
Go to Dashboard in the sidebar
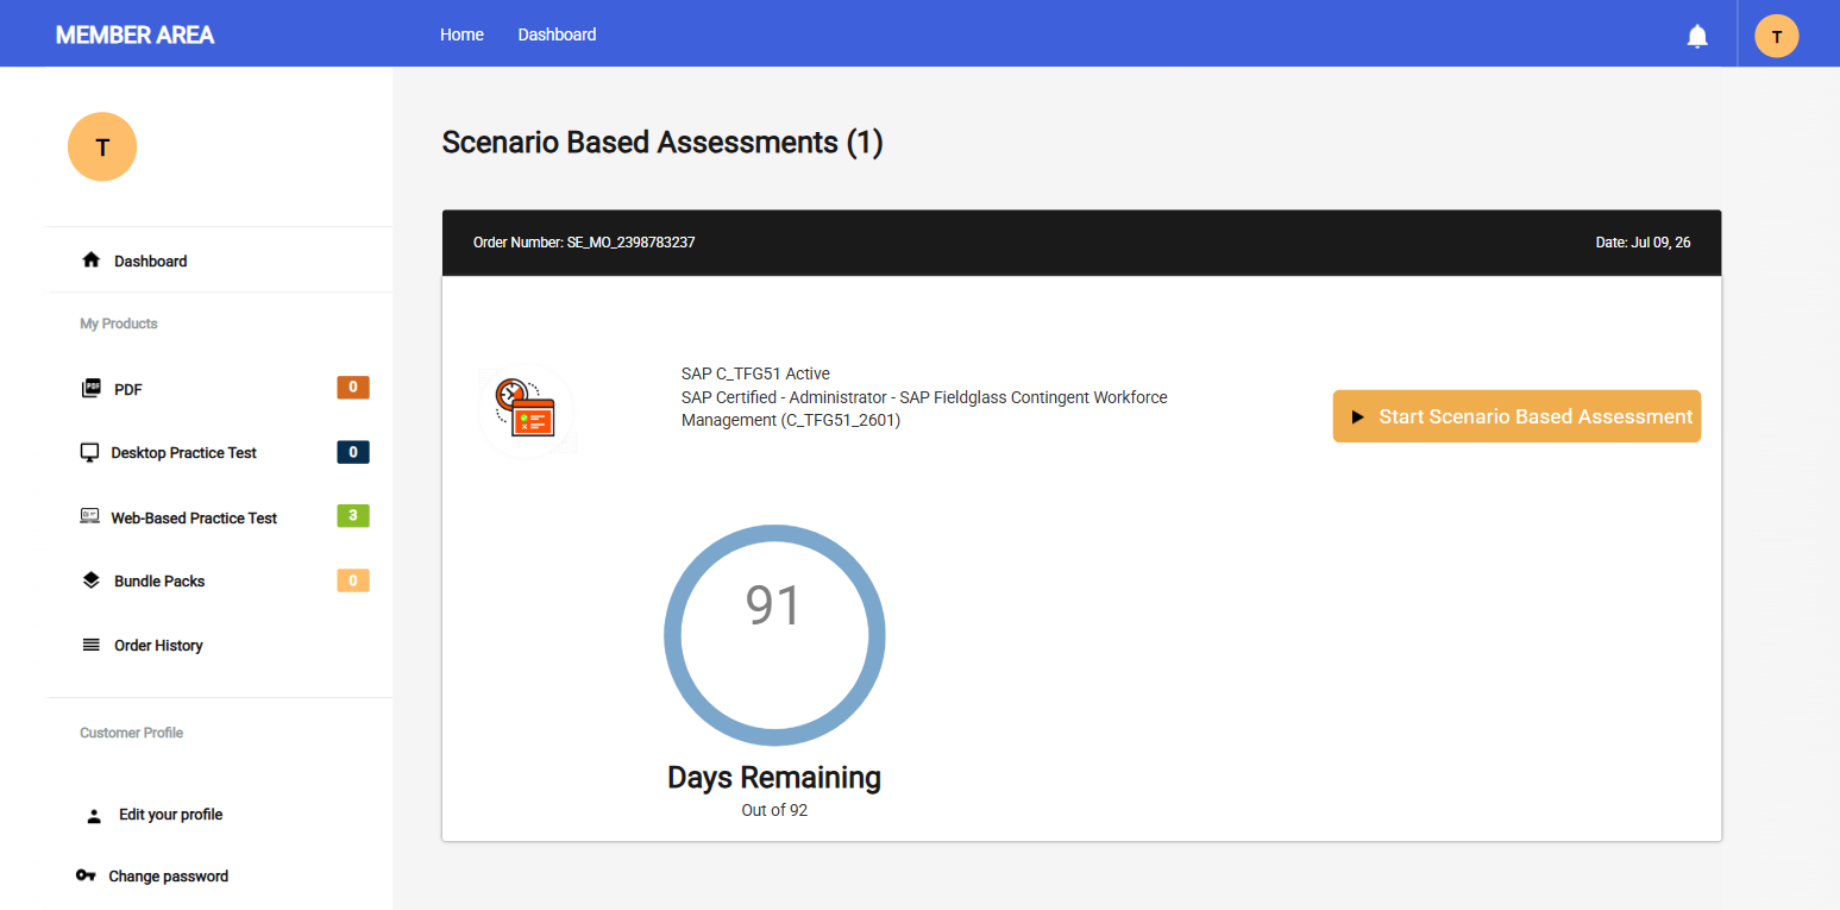pos(150,261)
